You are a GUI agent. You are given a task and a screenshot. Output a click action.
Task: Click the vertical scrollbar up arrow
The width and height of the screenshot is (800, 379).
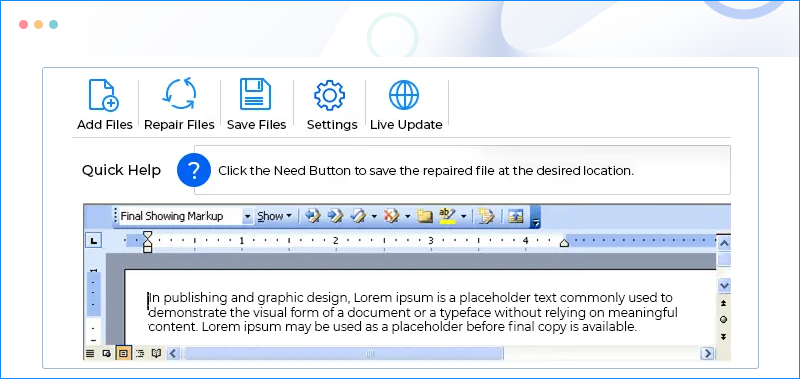point(723,242)
